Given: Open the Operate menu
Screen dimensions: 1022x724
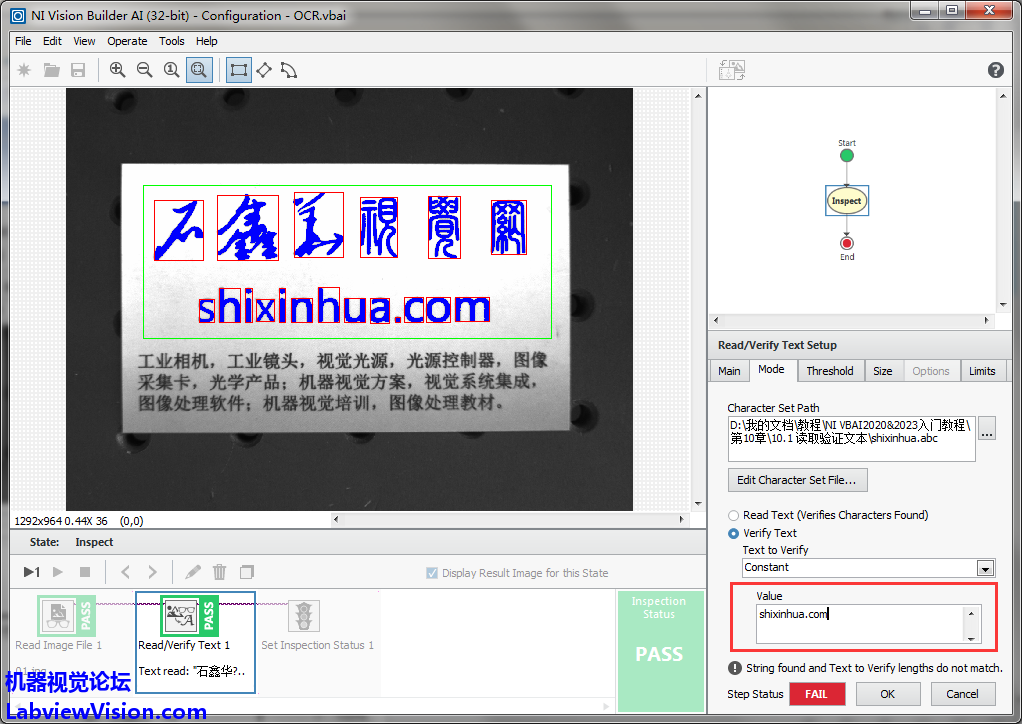Looking at the screenshot, I should click(x=127, y=41).
